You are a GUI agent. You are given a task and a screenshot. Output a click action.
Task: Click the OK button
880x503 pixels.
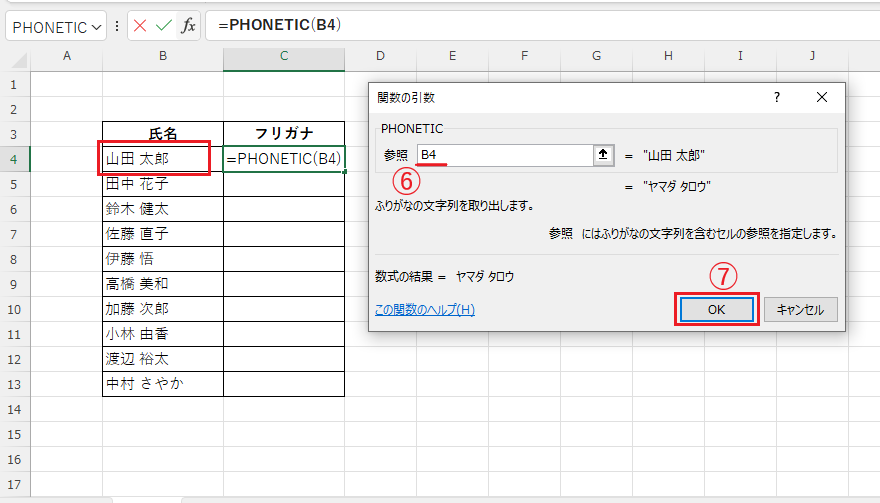(717, 309)
